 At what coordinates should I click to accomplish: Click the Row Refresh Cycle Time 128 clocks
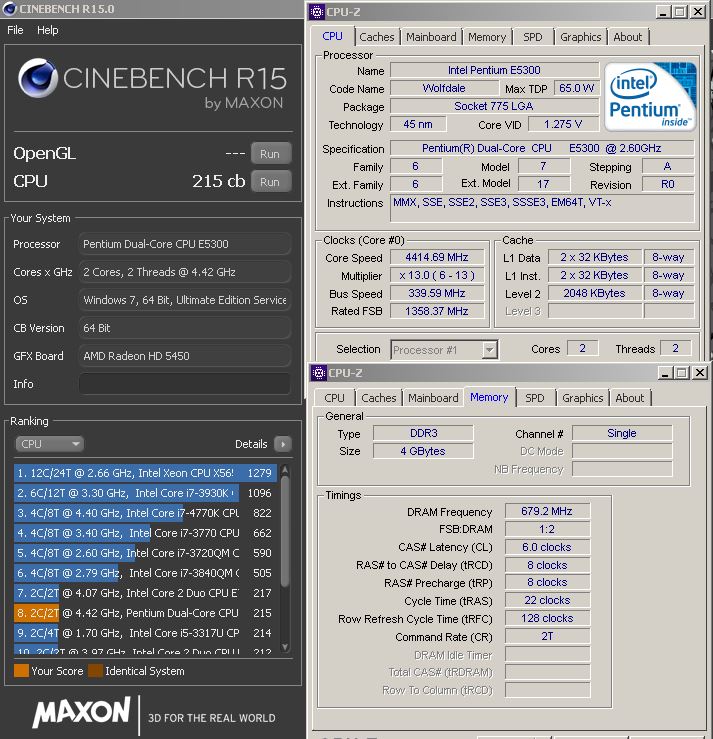(x=547, y=618)
